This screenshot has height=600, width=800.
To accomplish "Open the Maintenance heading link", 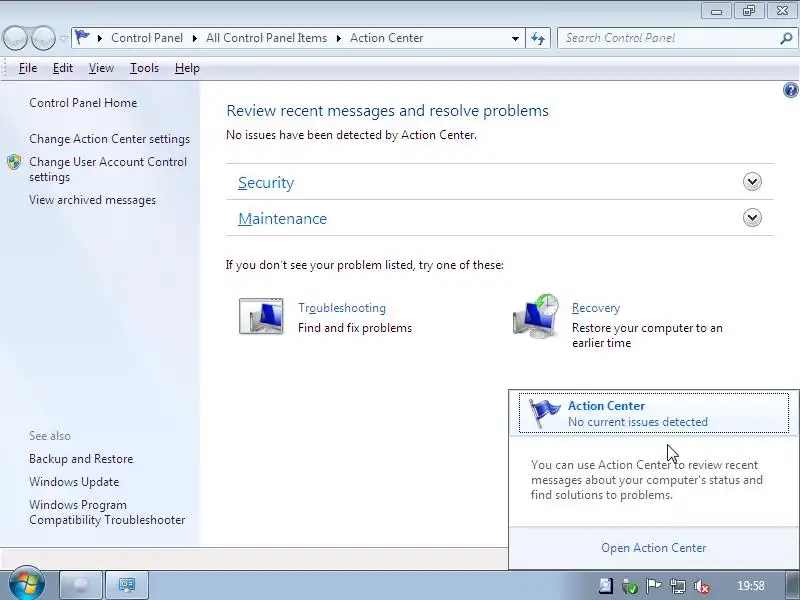I will tap(282, 218).
